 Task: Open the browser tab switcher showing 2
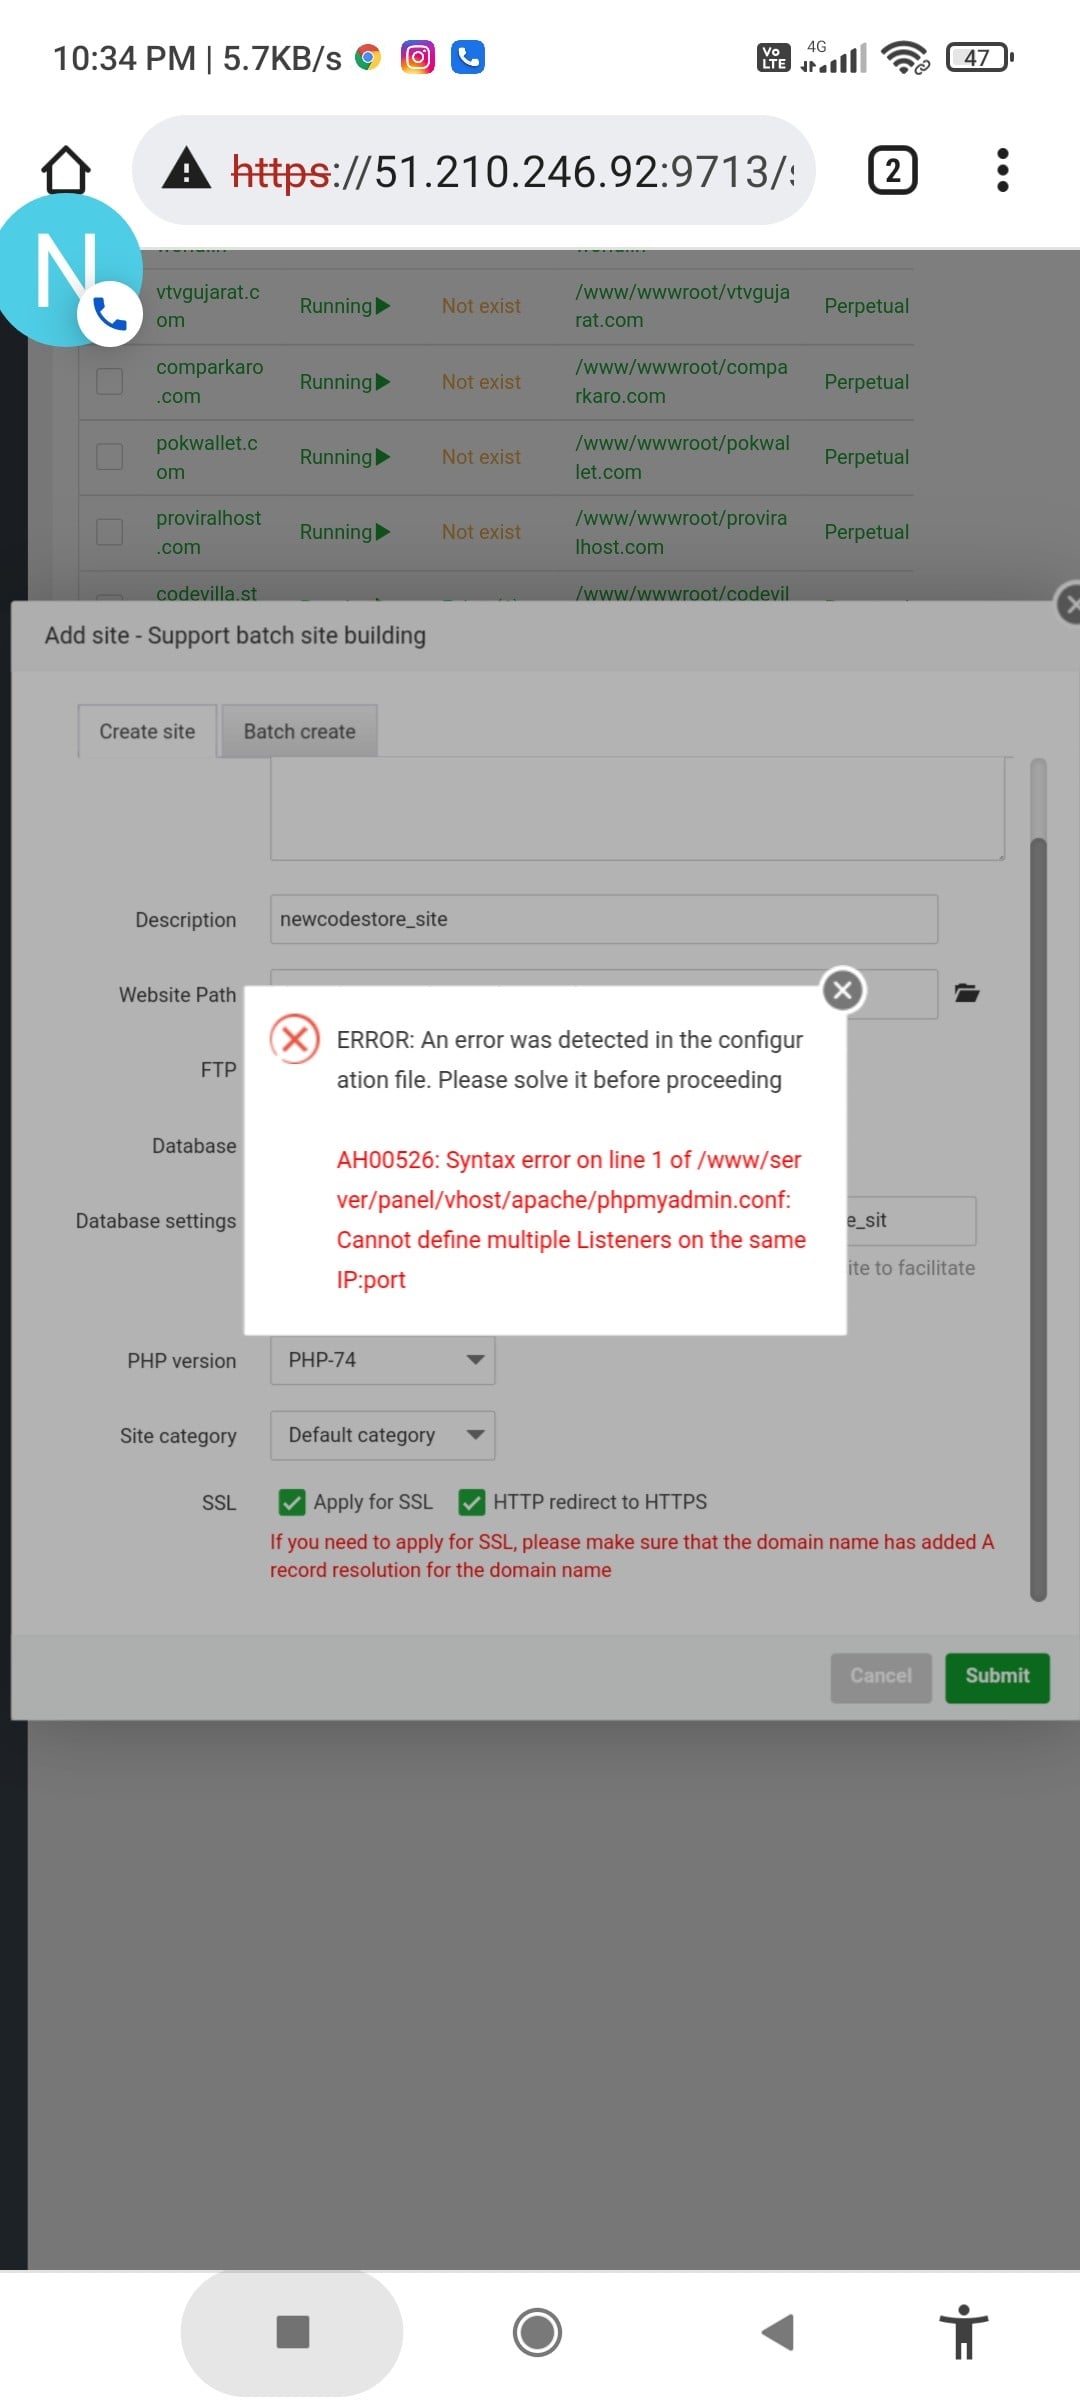(892, 170)
